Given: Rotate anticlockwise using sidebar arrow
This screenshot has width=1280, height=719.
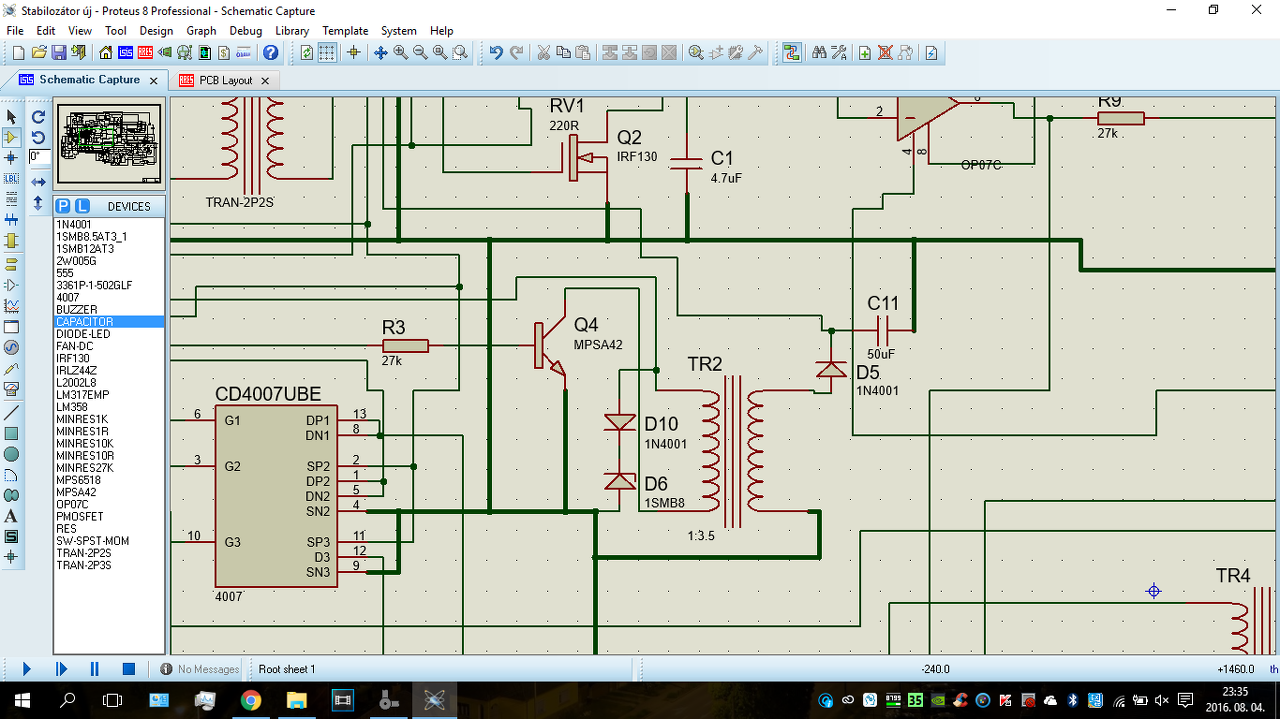Looking at the screenshot, I should tap(38, 137).
